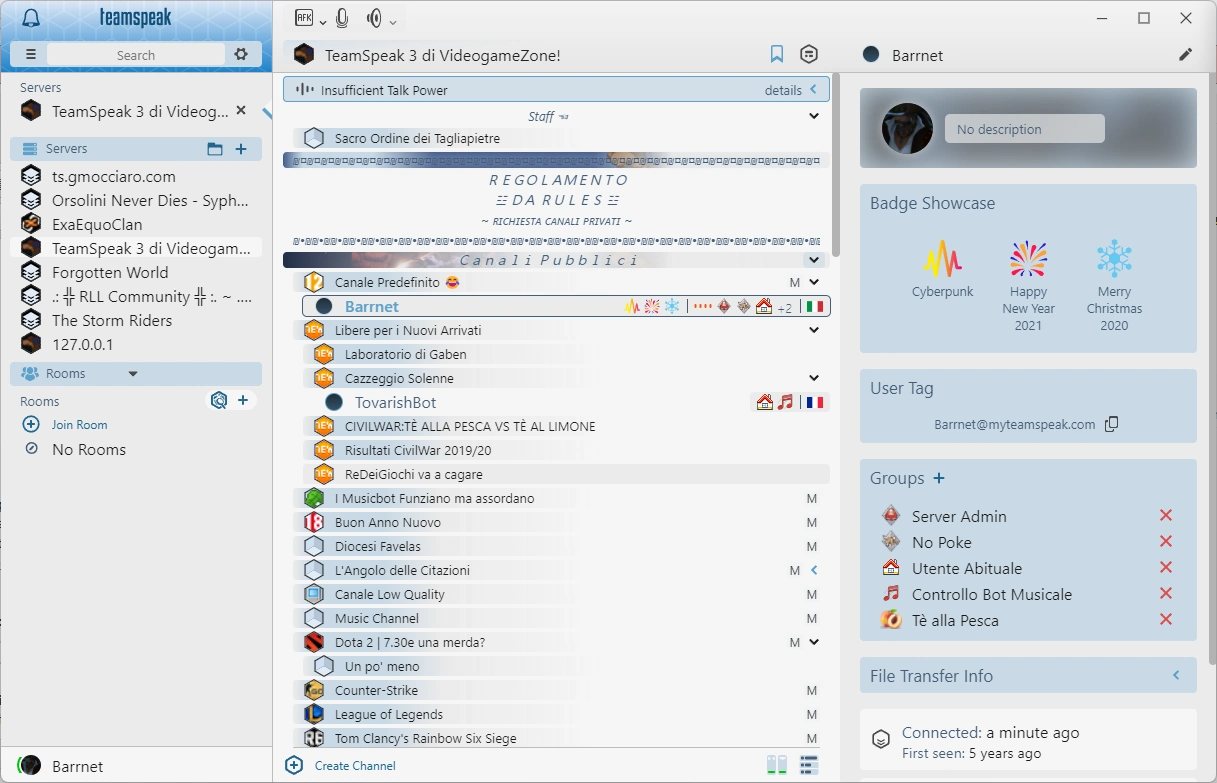
Task: Switch to split channel view icon
Action: click(x=777, y=765)
